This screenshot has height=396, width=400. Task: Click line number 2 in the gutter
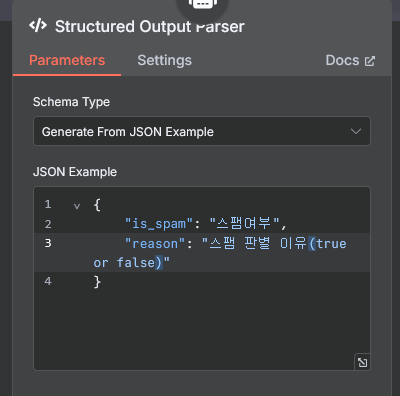click(x=48, y=224)
